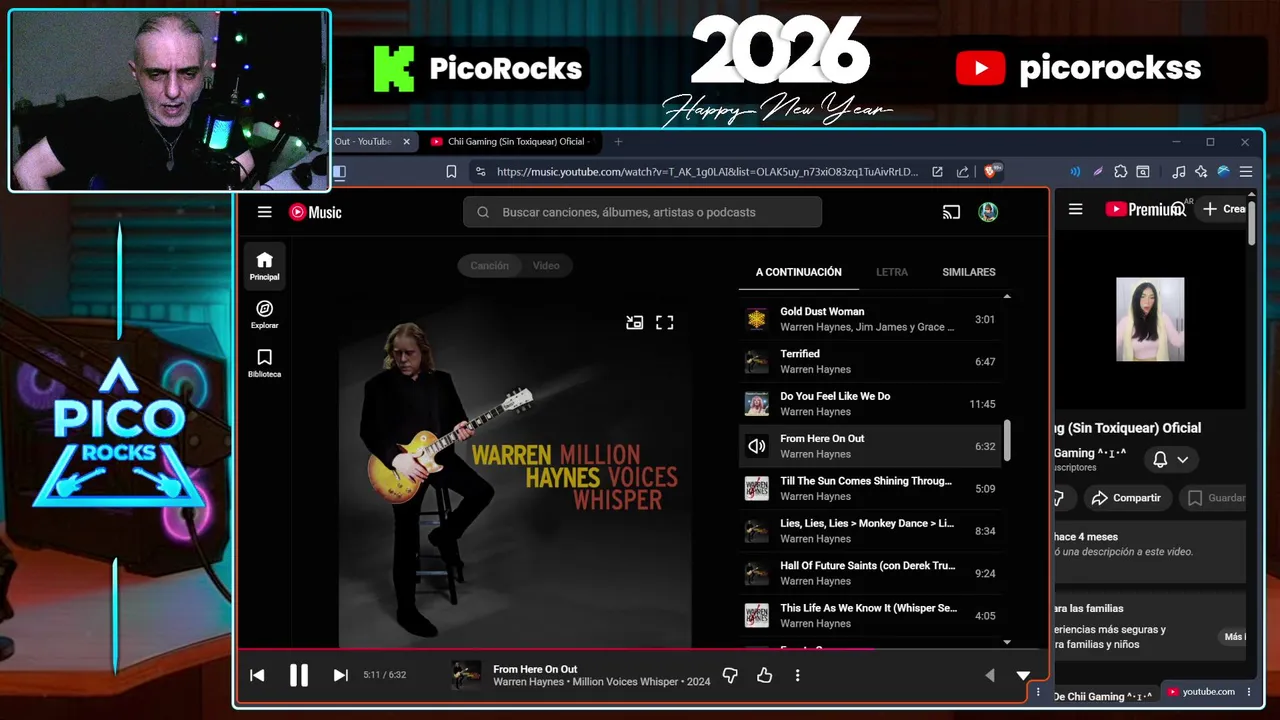
Task: Switch to Chii Gaming browser tab
Action: coord(514,142)
